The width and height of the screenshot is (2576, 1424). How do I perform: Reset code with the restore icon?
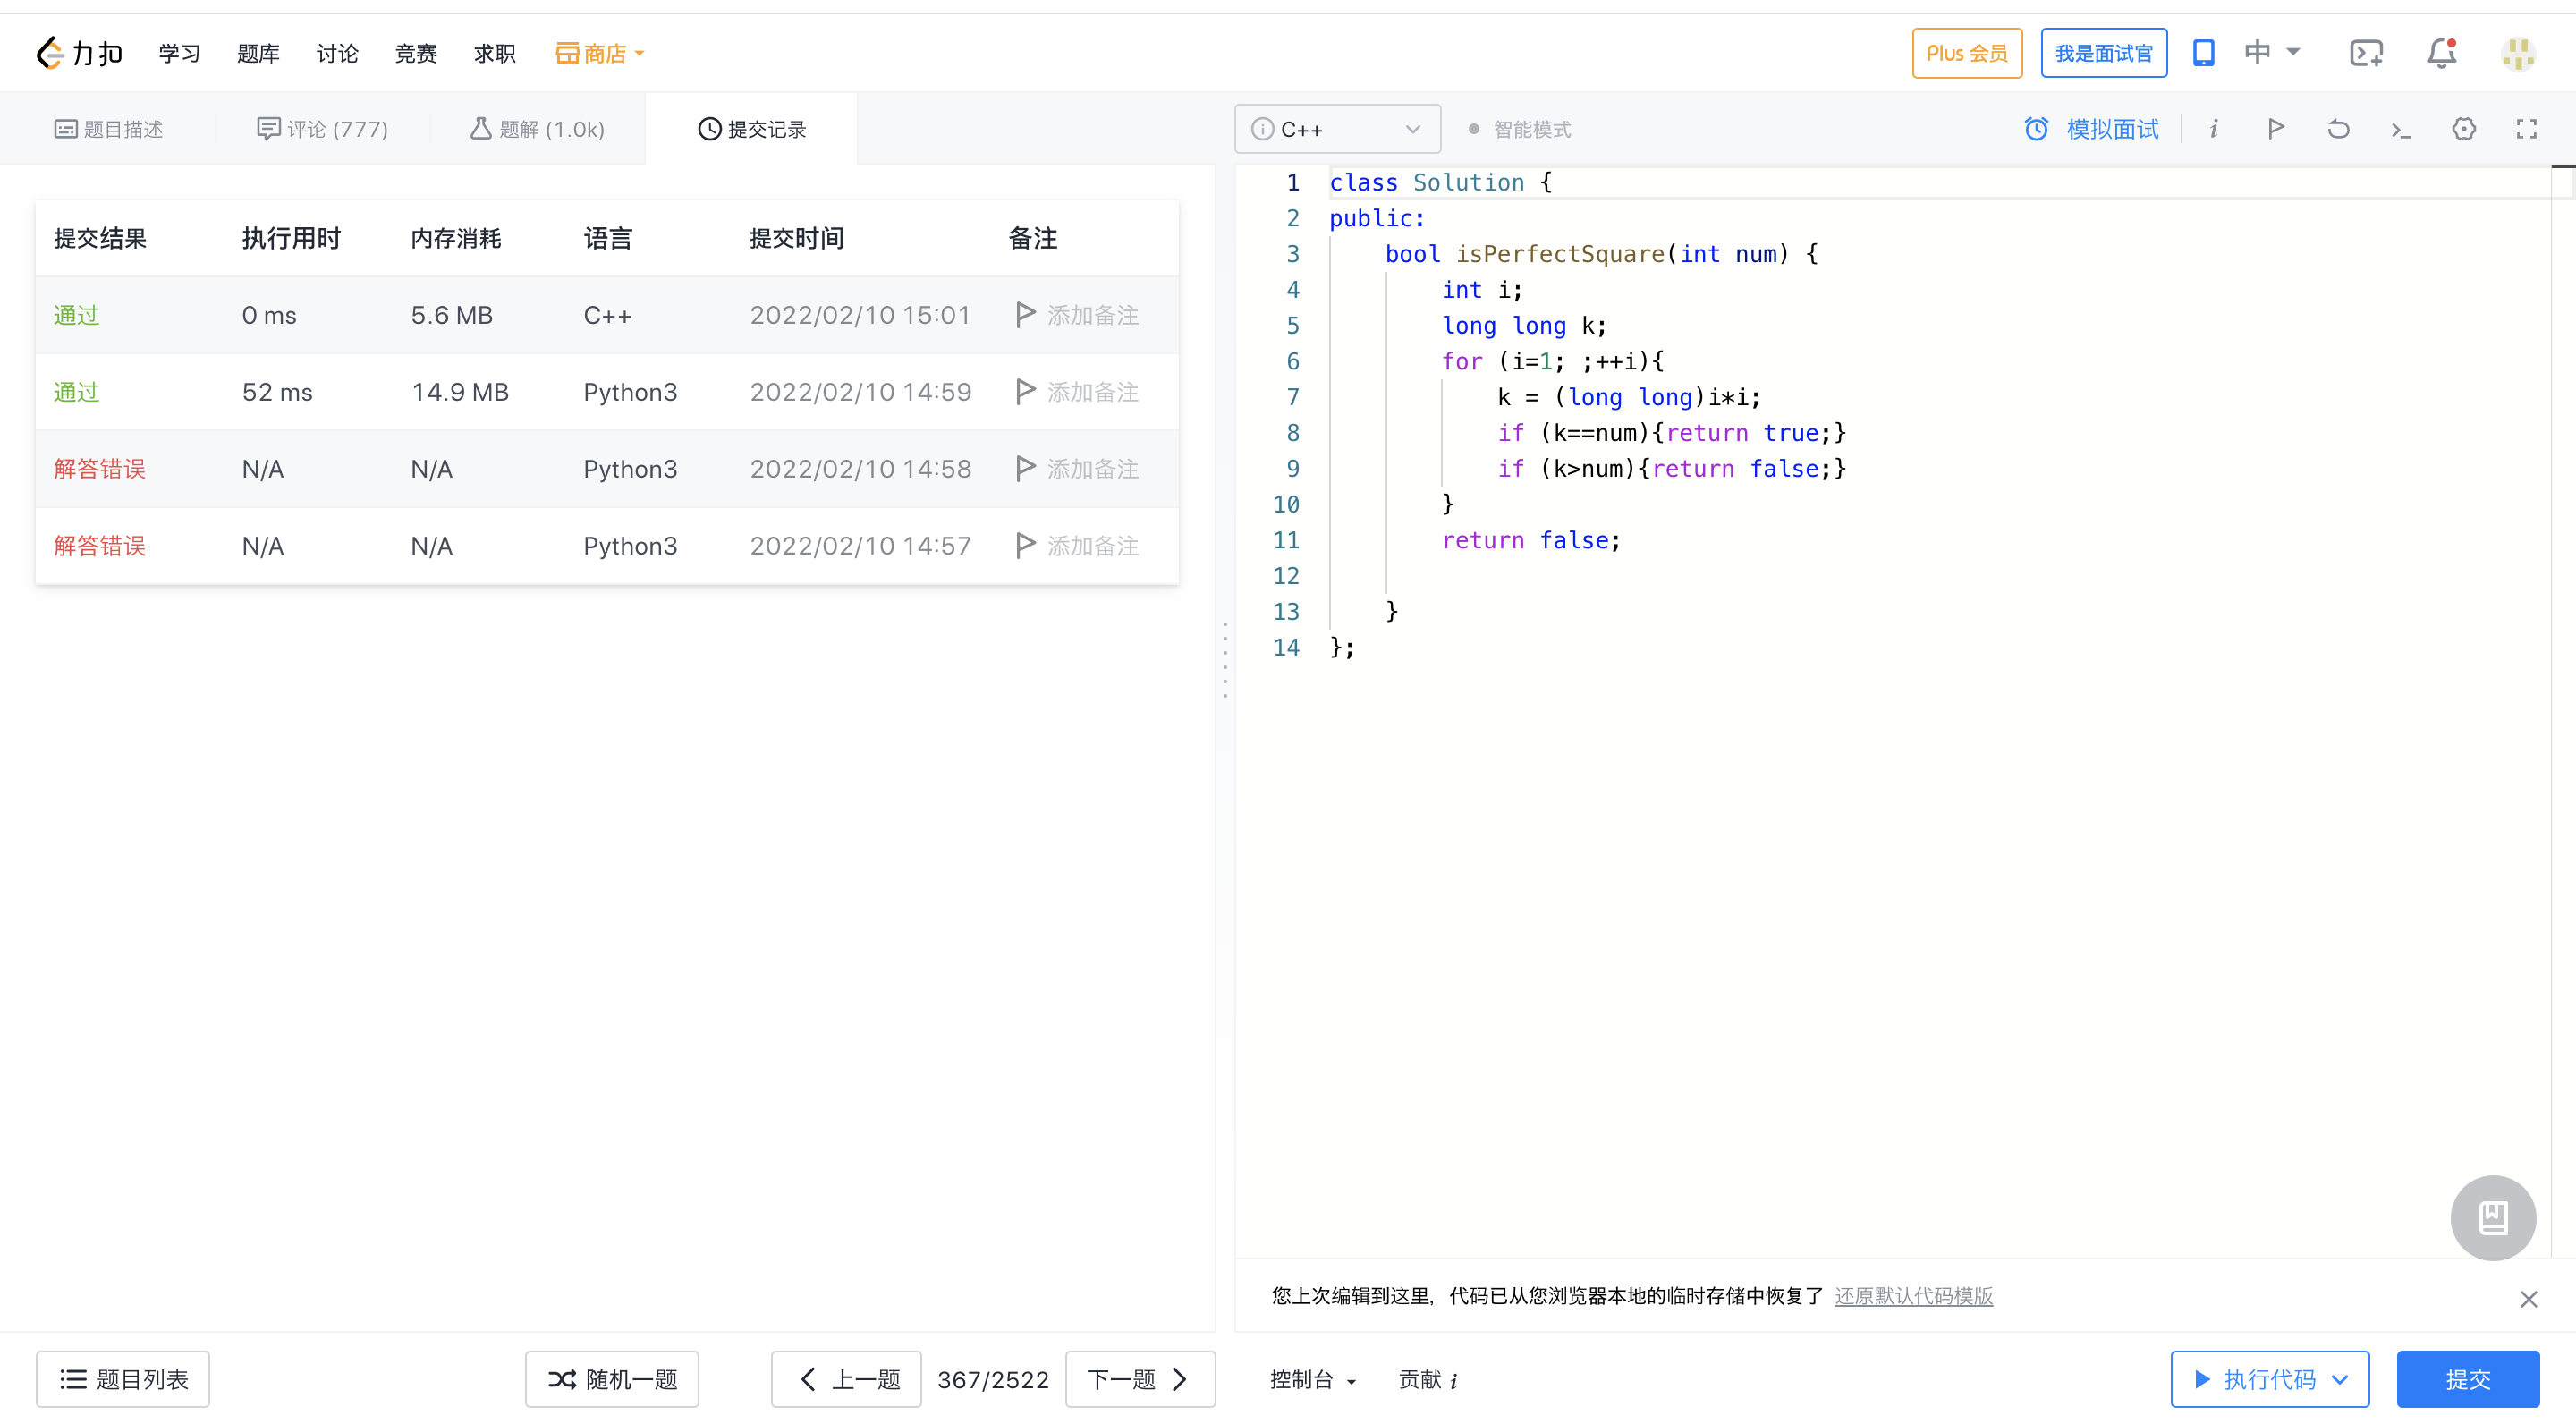[x=2338, y=129]
